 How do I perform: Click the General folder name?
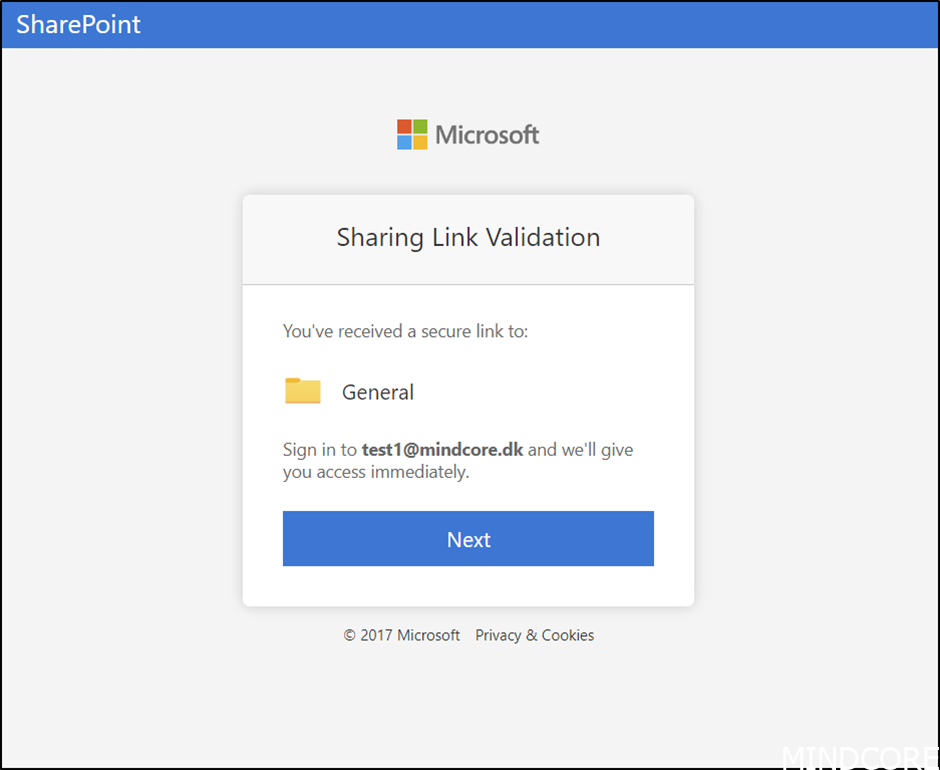click(x=378, y=392)
